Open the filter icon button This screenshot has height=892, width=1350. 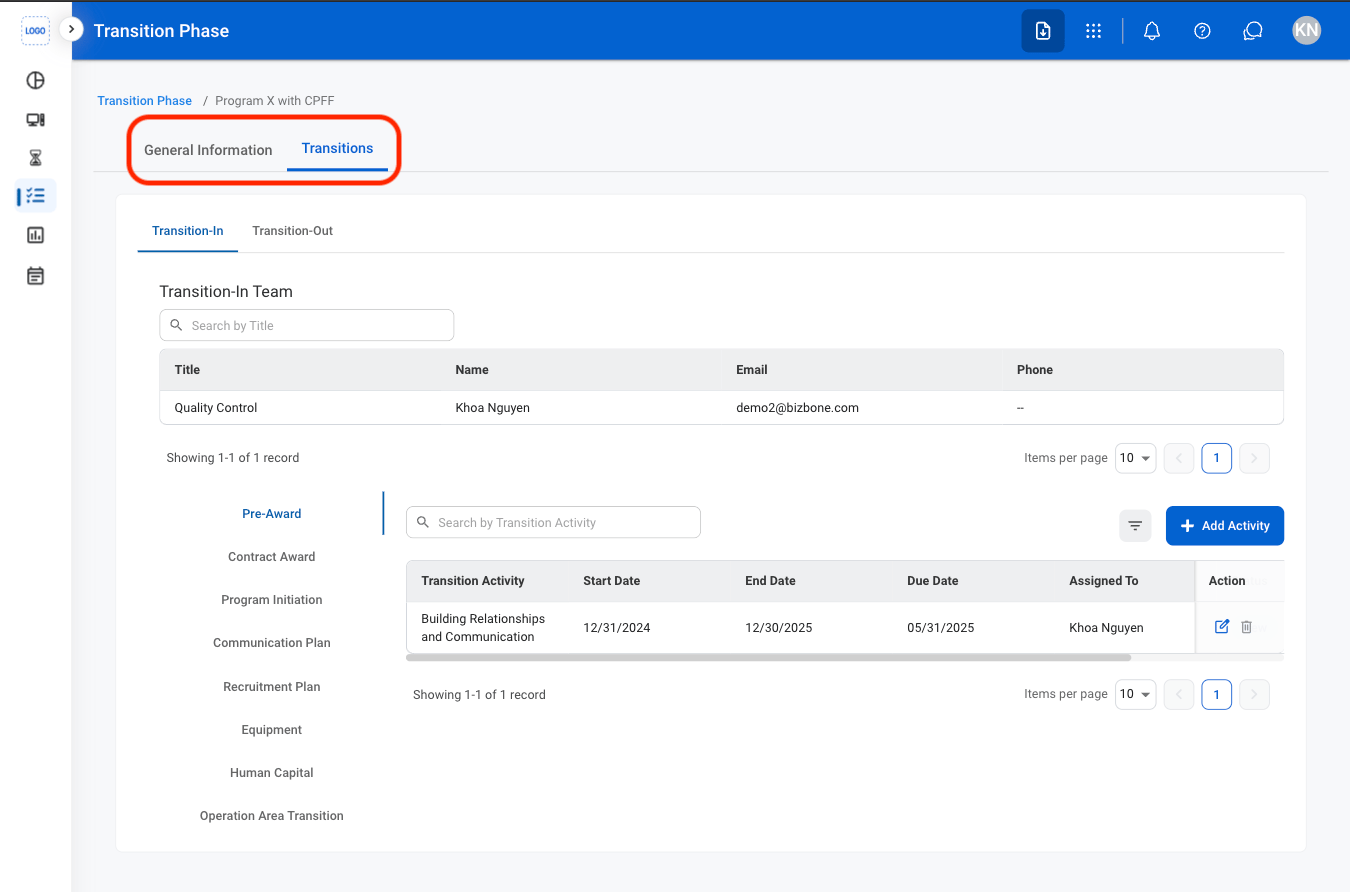click(1135, 525)
